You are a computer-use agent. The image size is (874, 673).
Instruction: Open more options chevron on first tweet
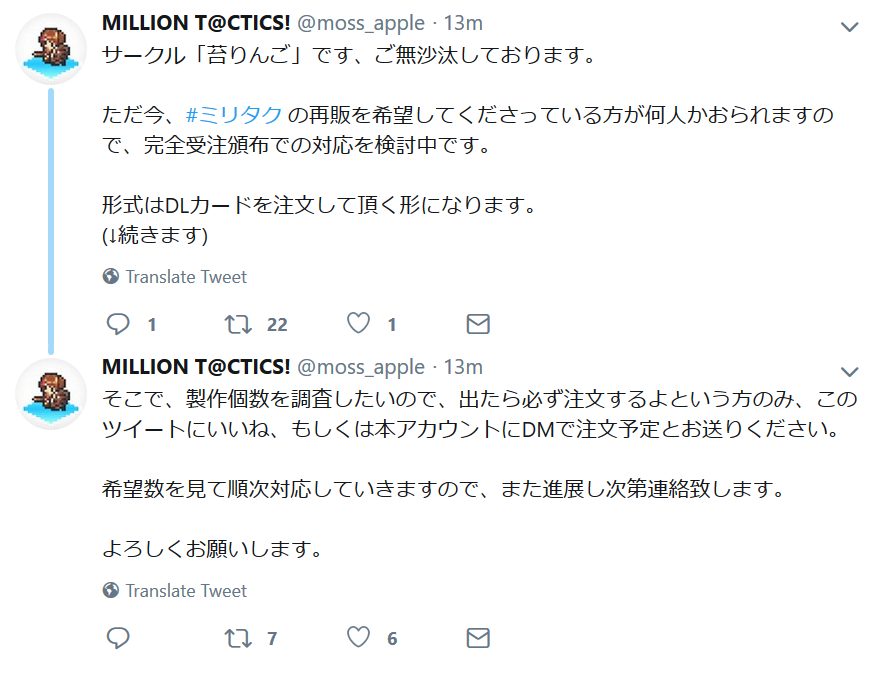click(x=849, y=26)
